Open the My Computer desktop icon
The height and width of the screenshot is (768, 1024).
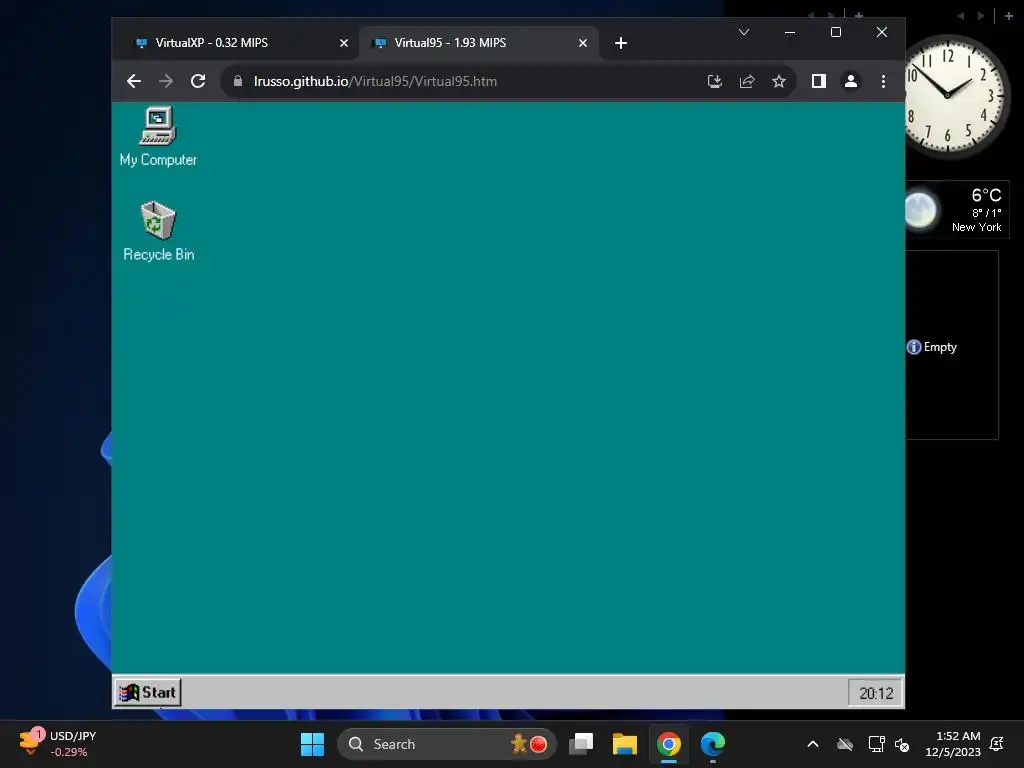coord(158,136)
